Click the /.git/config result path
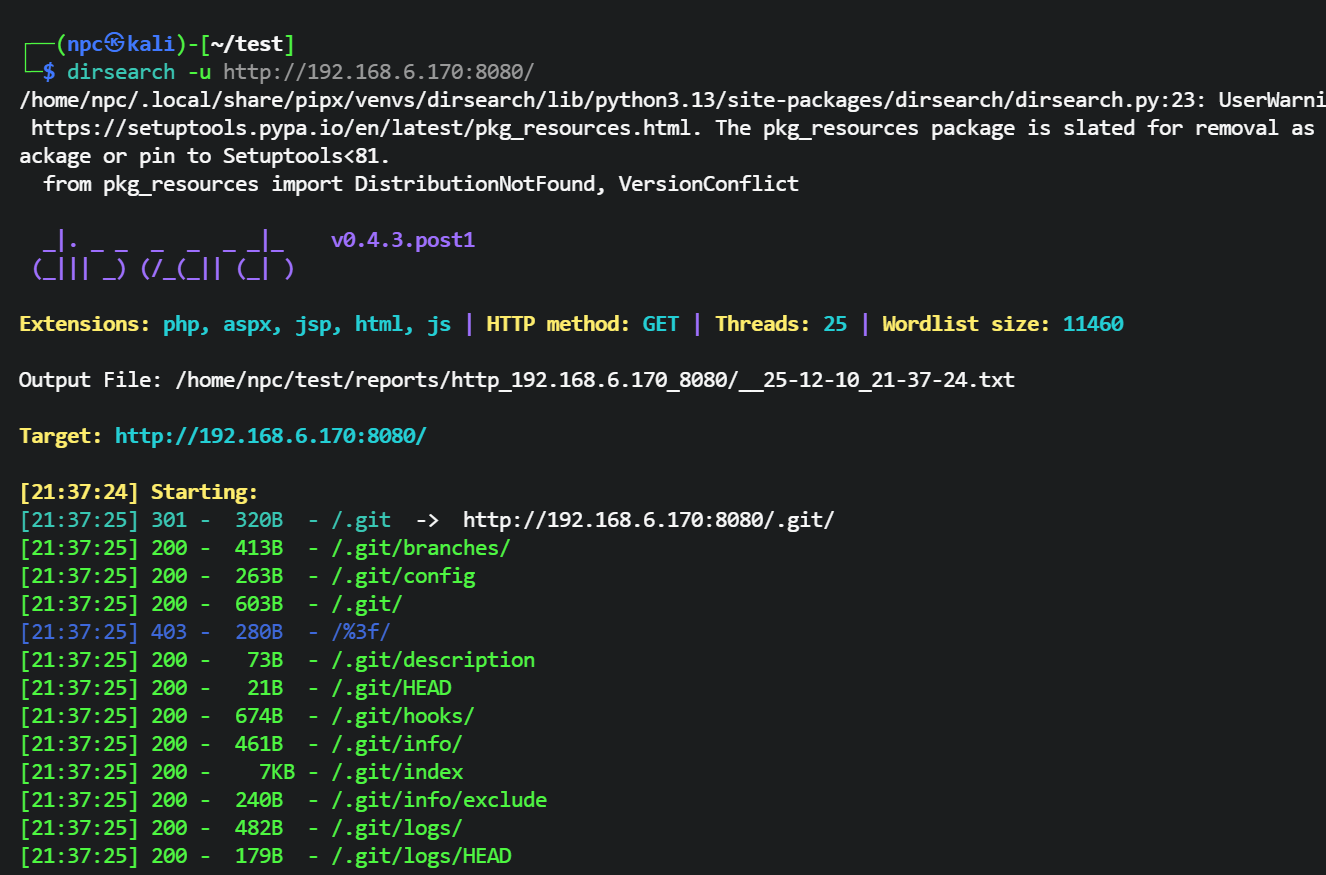Image resolution: width=1326 pixels, height=875 pixels. [x=402, y=576]
